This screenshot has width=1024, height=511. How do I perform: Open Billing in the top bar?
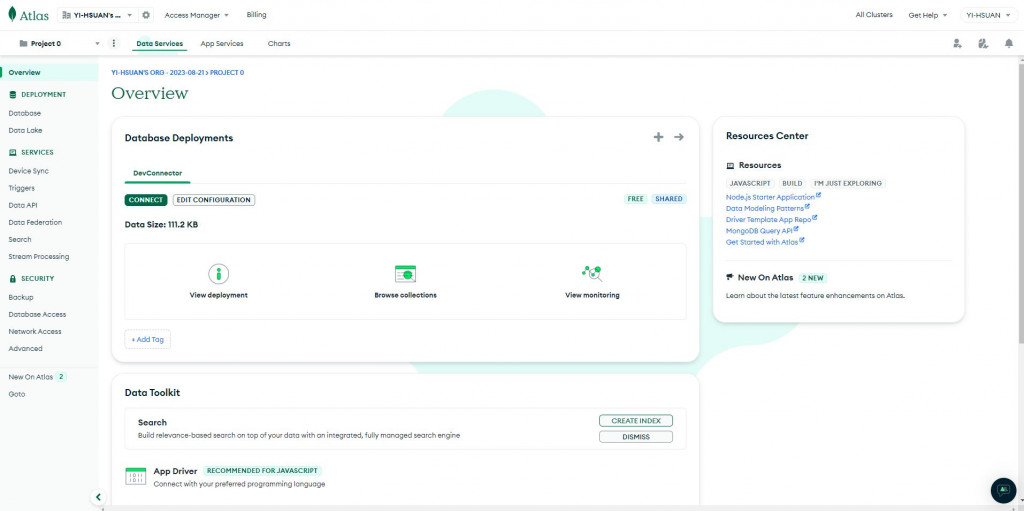(256, 15)
